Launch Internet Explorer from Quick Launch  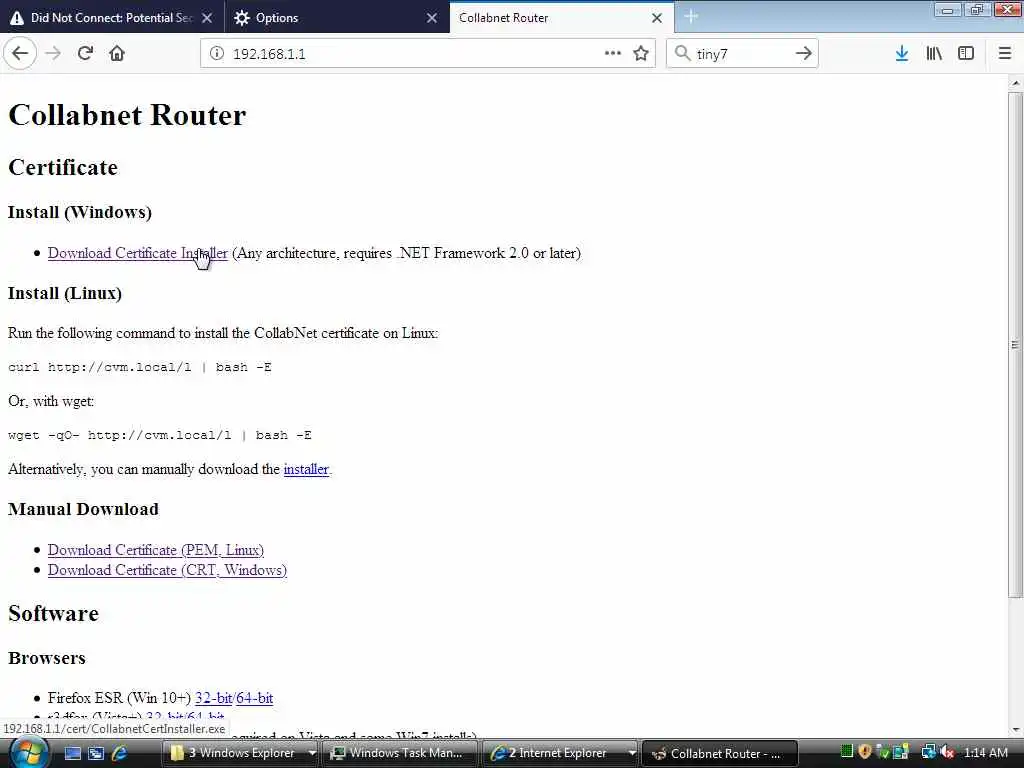pyautogui.click(x=120, y=754)
